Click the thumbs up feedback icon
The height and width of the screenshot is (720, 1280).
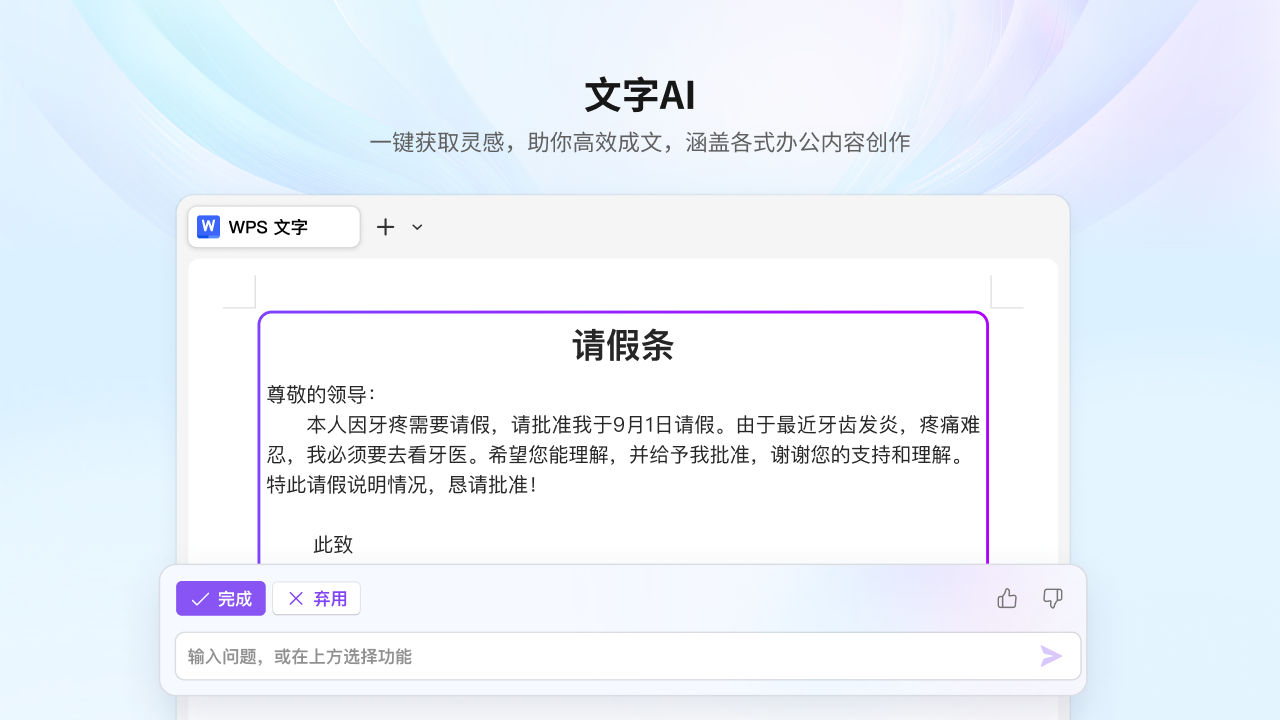point(1006,598)
